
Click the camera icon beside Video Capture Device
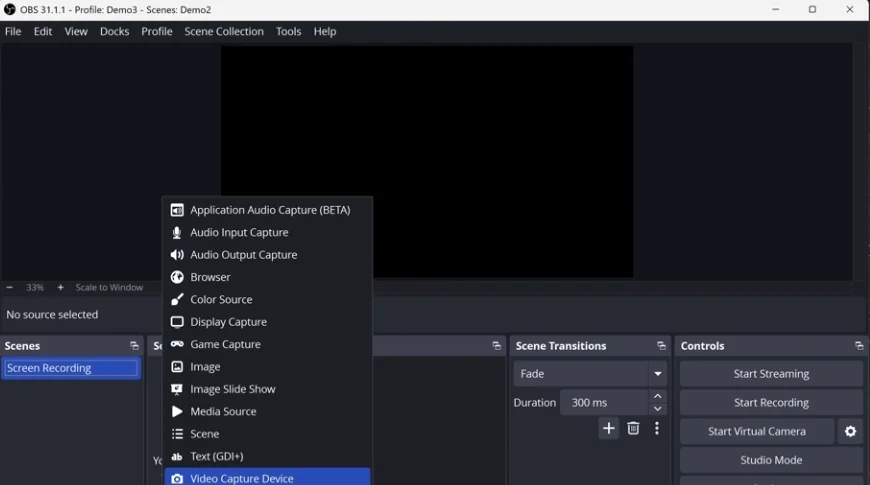click(x=177, y=478)
